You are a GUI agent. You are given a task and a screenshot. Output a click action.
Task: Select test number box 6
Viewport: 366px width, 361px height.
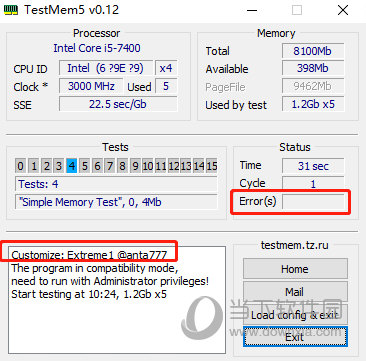[x=97, y=166]
